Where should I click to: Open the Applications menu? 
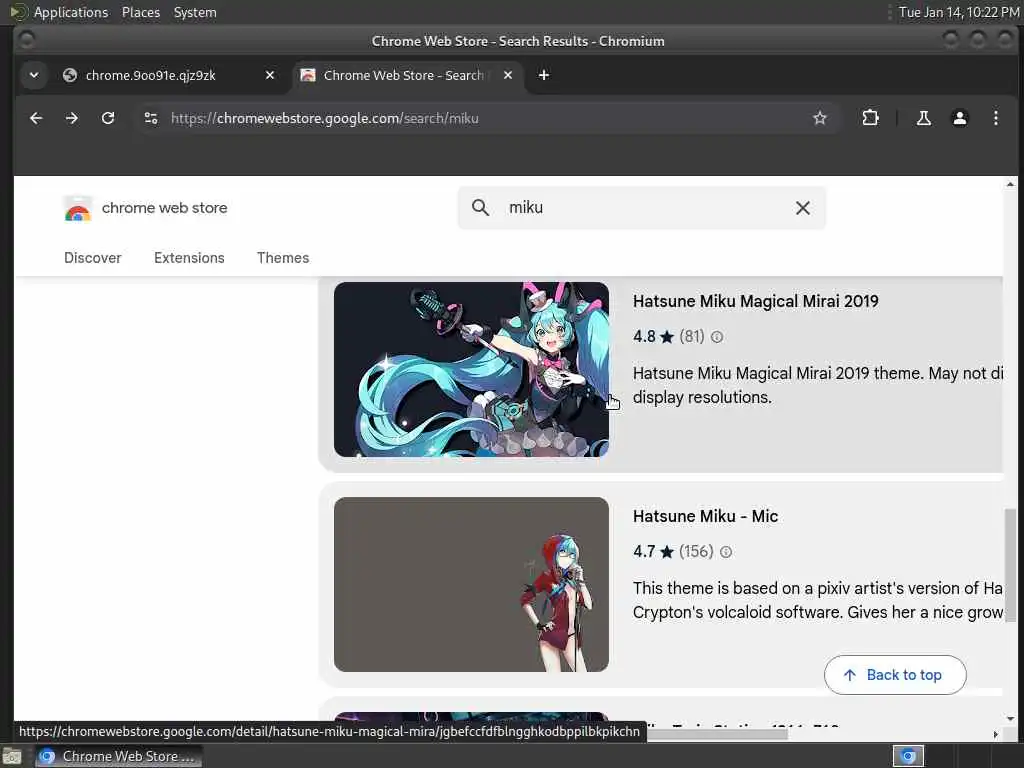click(71, 12)
